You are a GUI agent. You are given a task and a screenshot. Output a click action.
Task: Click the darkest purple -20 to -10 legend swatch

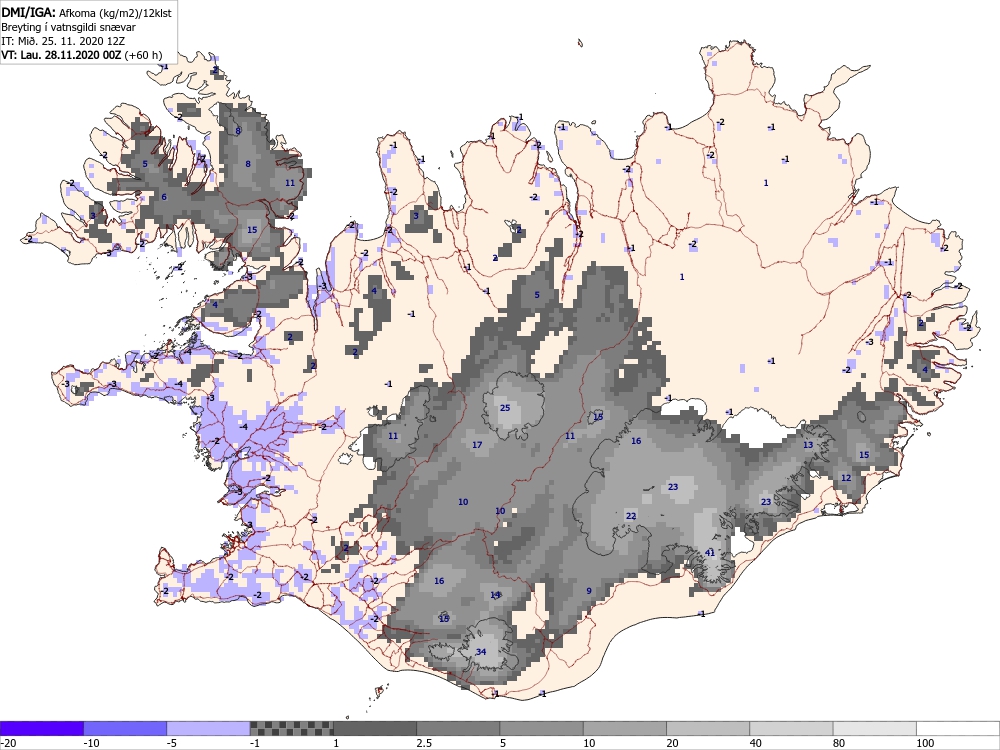pyautogui.click(x=41, y=728)
